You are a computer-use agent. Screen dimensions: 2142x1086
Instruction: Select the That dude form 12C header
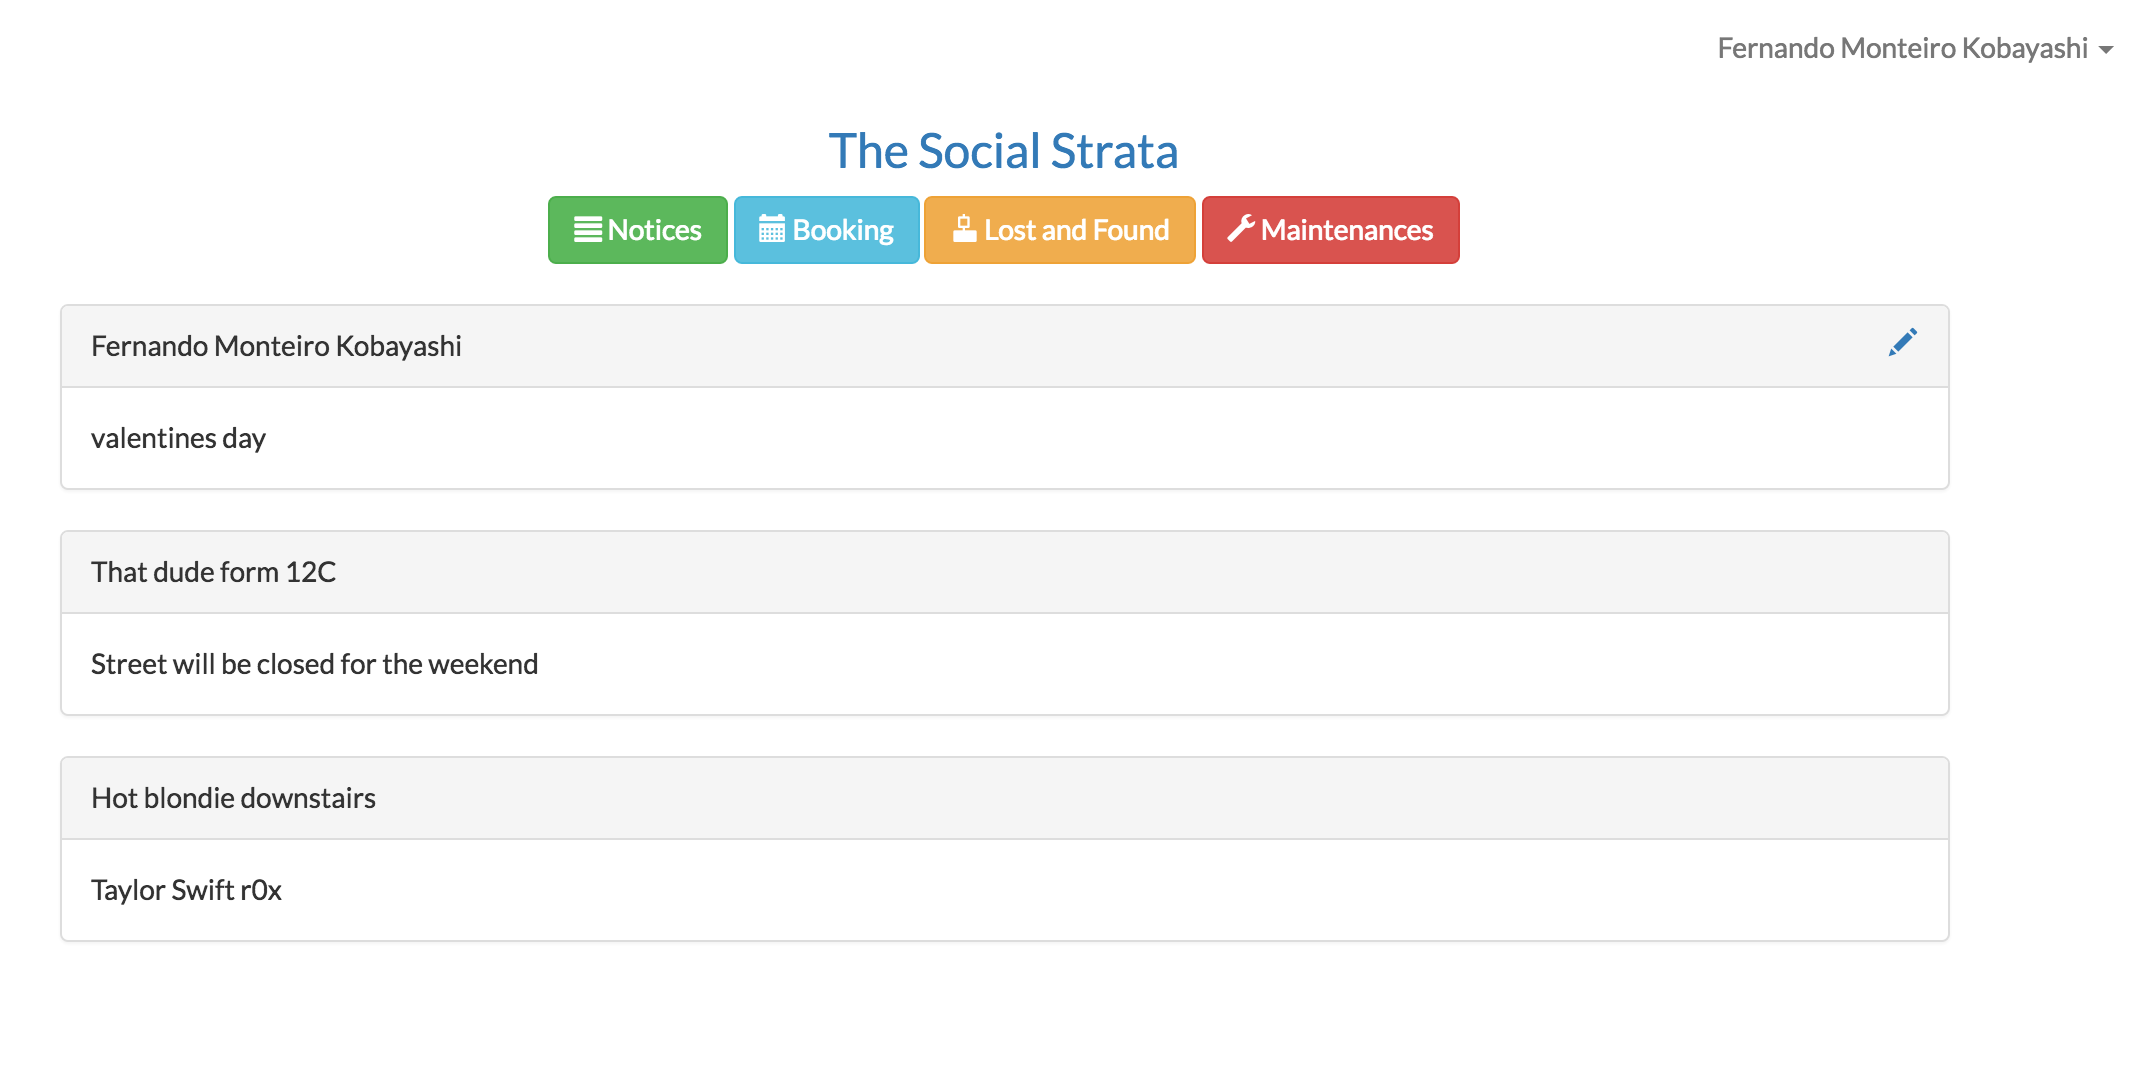pos(1005,572)
